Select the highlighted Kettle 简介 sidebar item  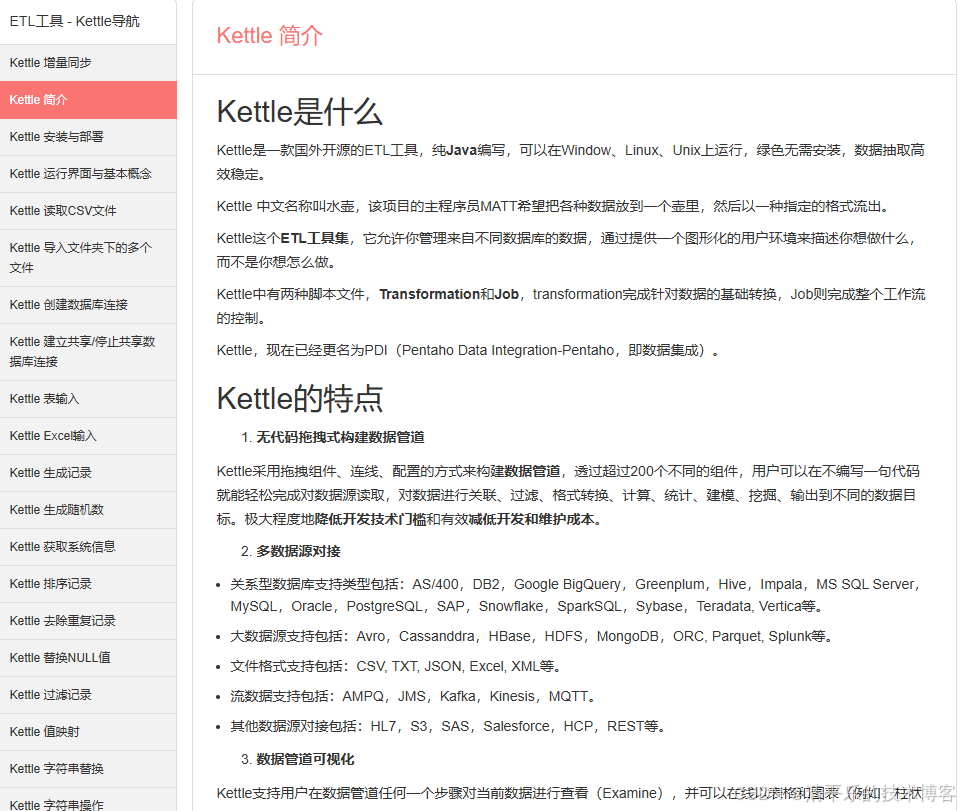click(x=88, y=100)
